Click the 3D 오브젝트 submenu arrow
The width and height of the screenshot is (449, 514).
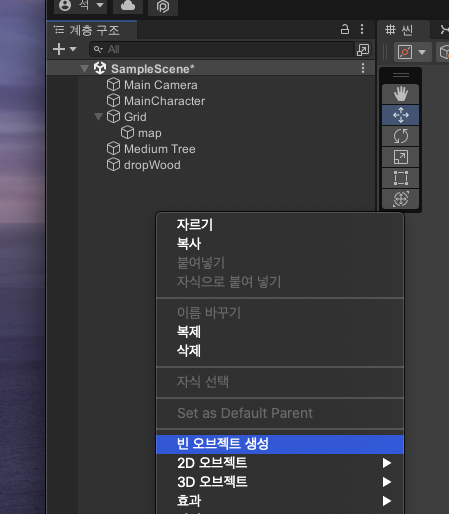[387, 482]
